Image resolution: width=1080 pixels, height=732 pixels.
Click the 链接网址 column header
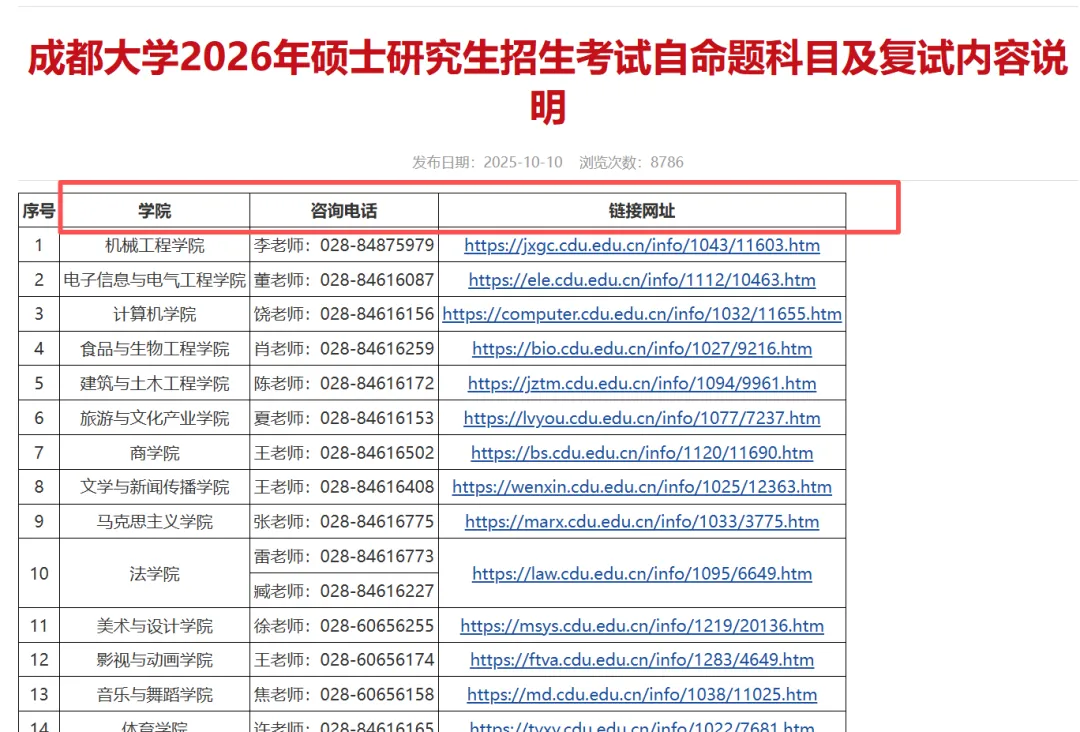[x=642, y=211]
